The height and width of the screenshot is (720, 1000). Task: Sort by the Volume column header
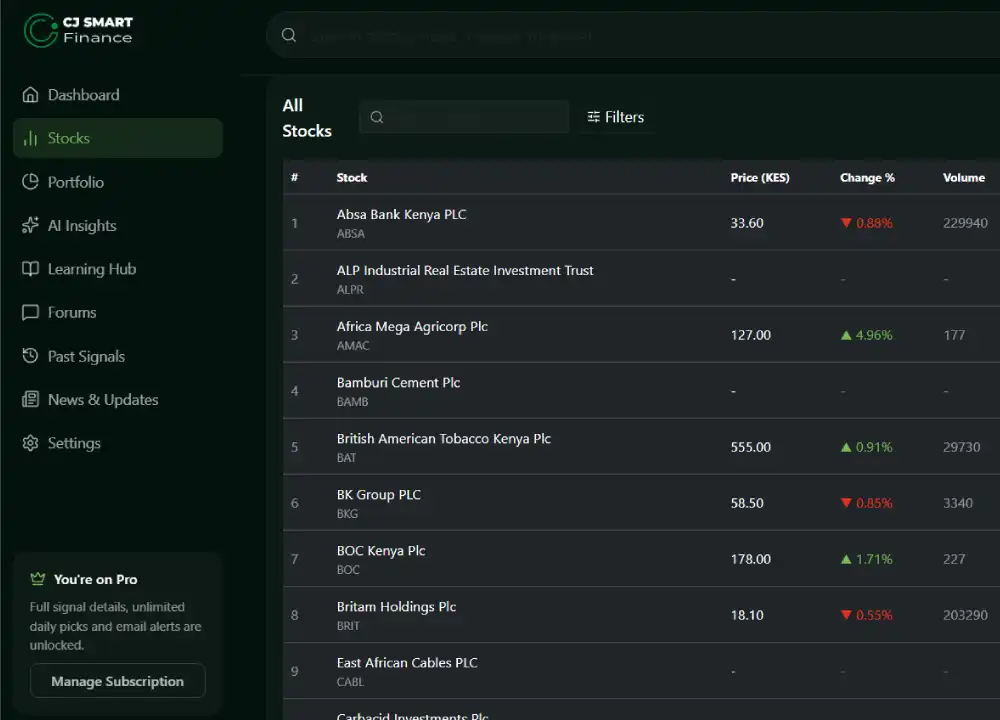pos(964,177)
